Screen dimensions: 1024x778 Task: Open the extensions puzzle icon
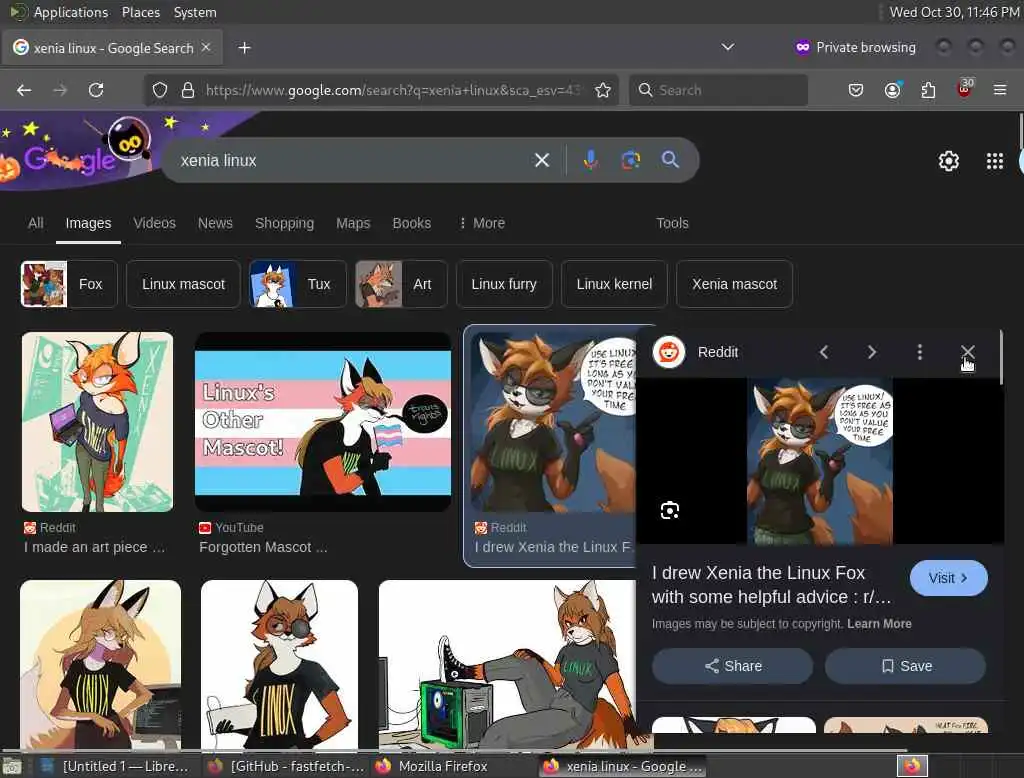[x=928, y=90]
